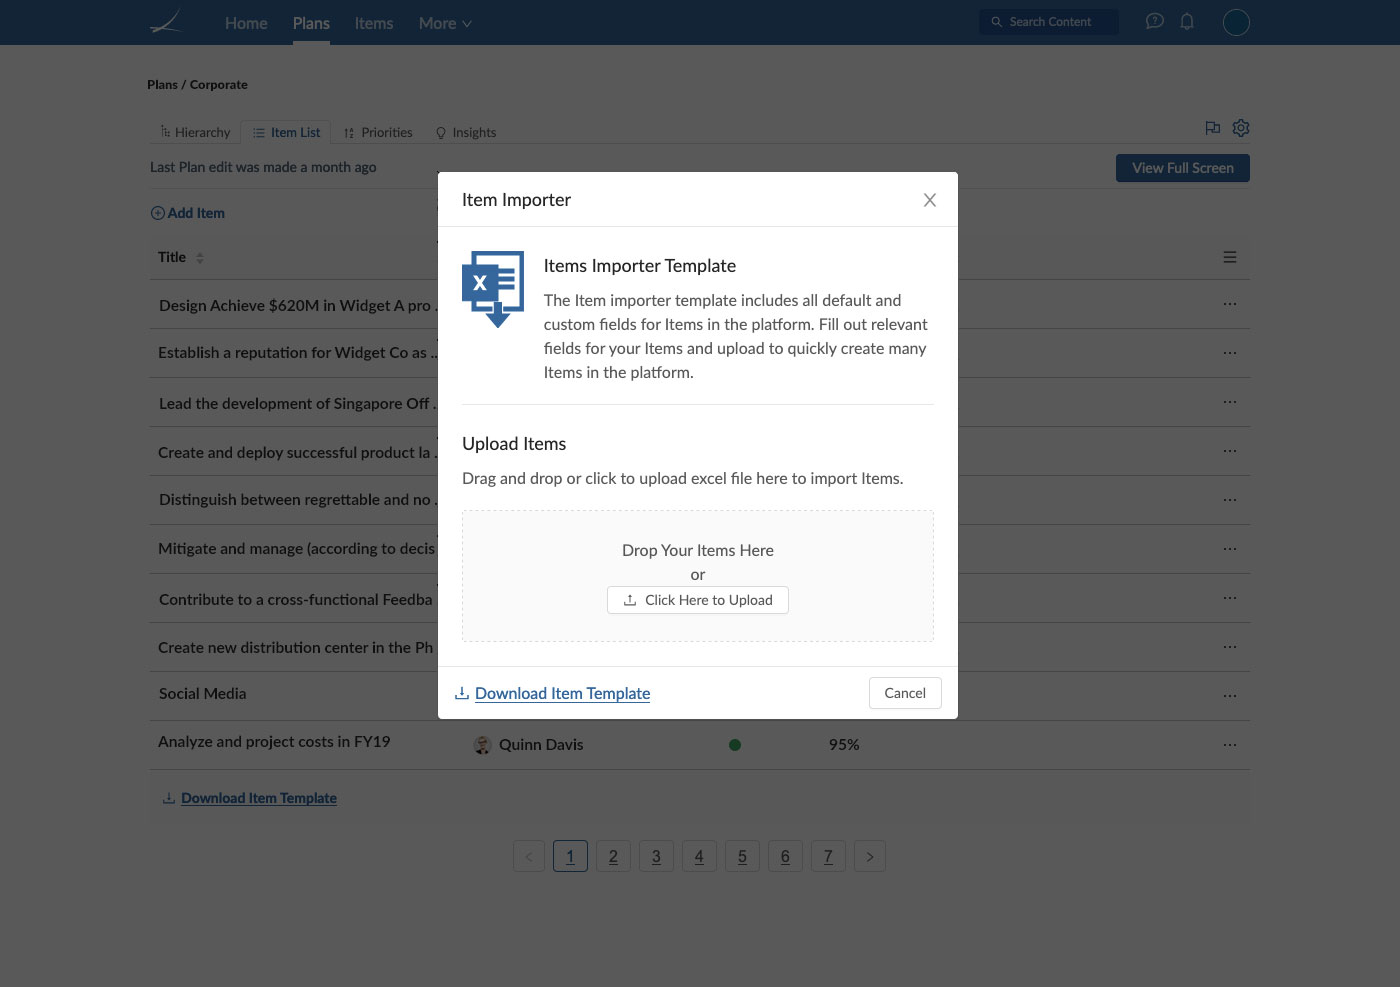Select page 6 in pagination
This screenshot has width=1400, height=987.
(x=785, y=856)
